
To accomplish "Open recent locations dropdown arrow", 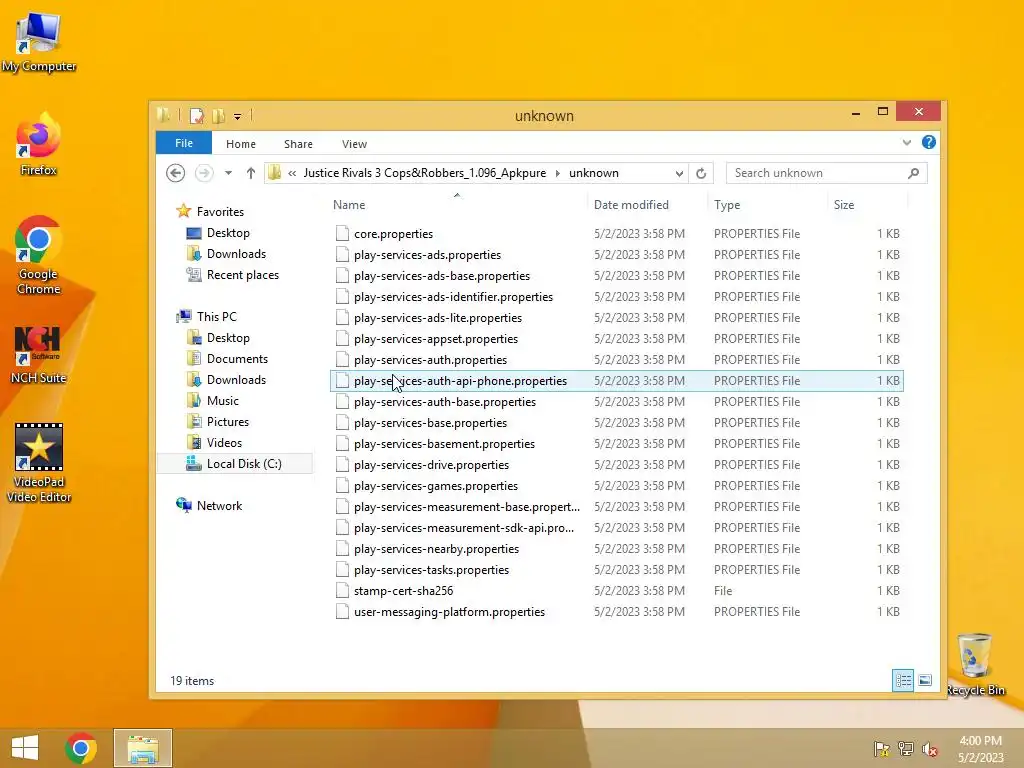I will pyautogui.click(x=228, y=173).
